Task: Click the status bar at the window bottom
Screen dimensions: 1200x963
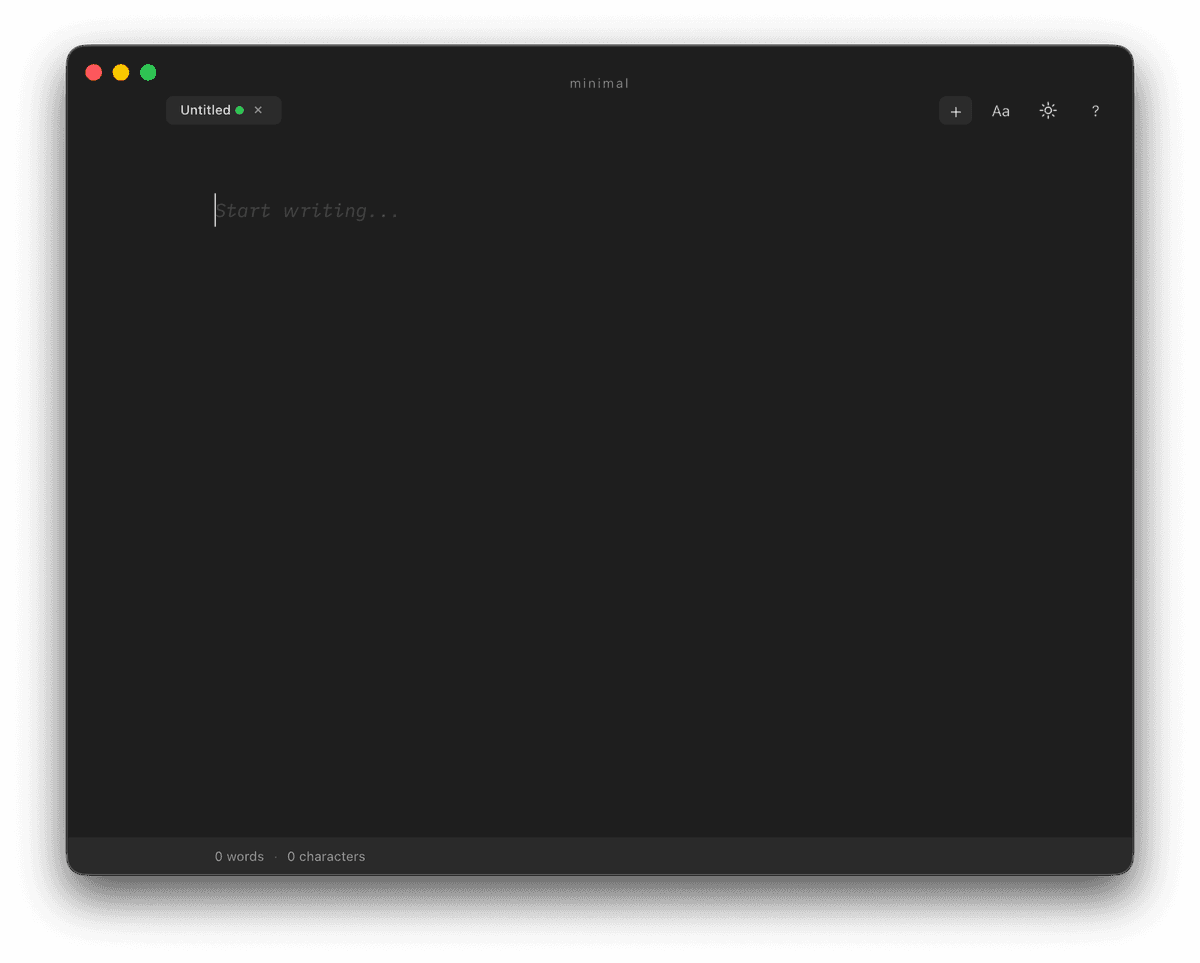Action: coord(600,856)
